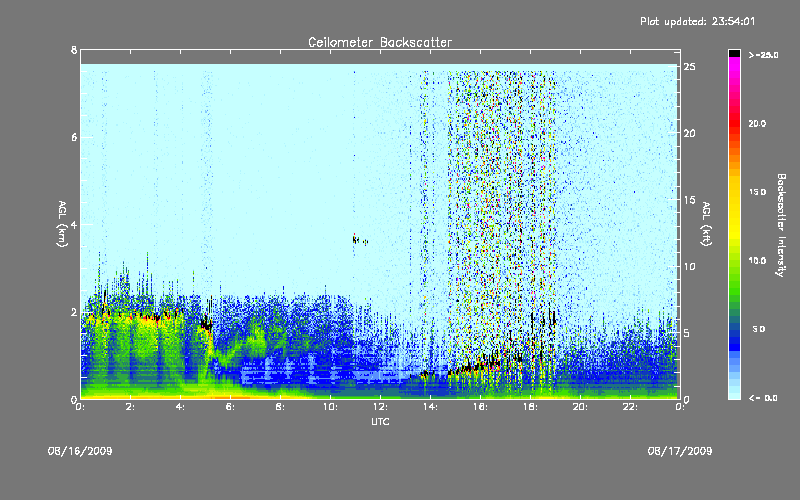Click the 10 kft tick label on right axis
The image size is (800, 500).
690,266
